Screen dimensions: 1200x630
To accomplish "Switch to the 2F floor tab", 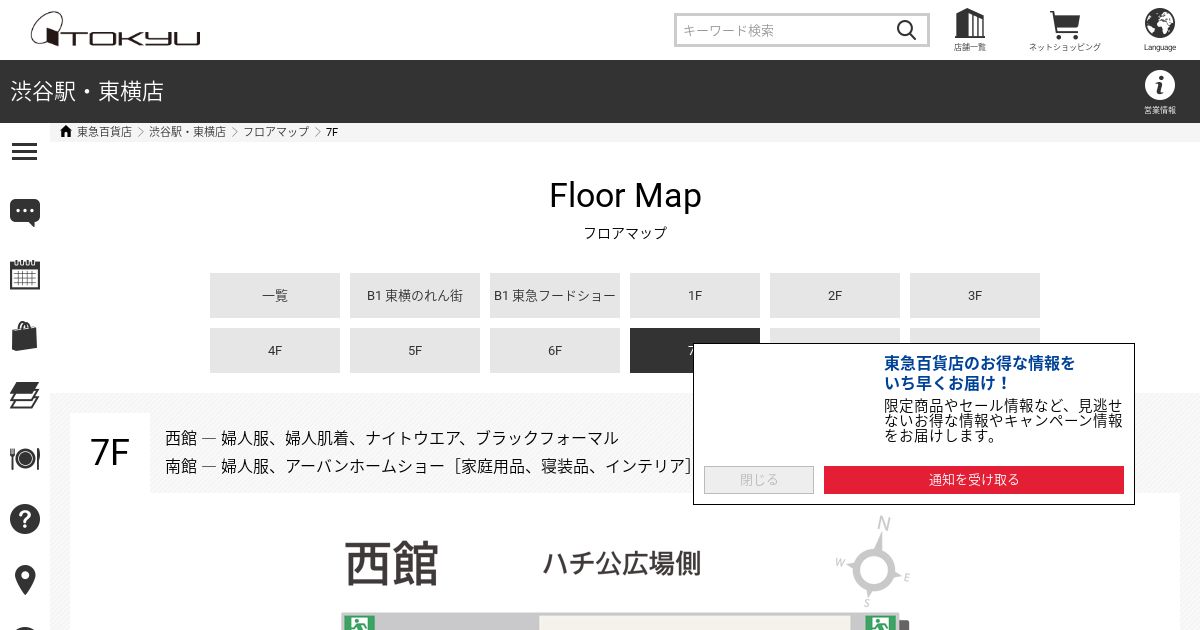I will coord(835,295).
